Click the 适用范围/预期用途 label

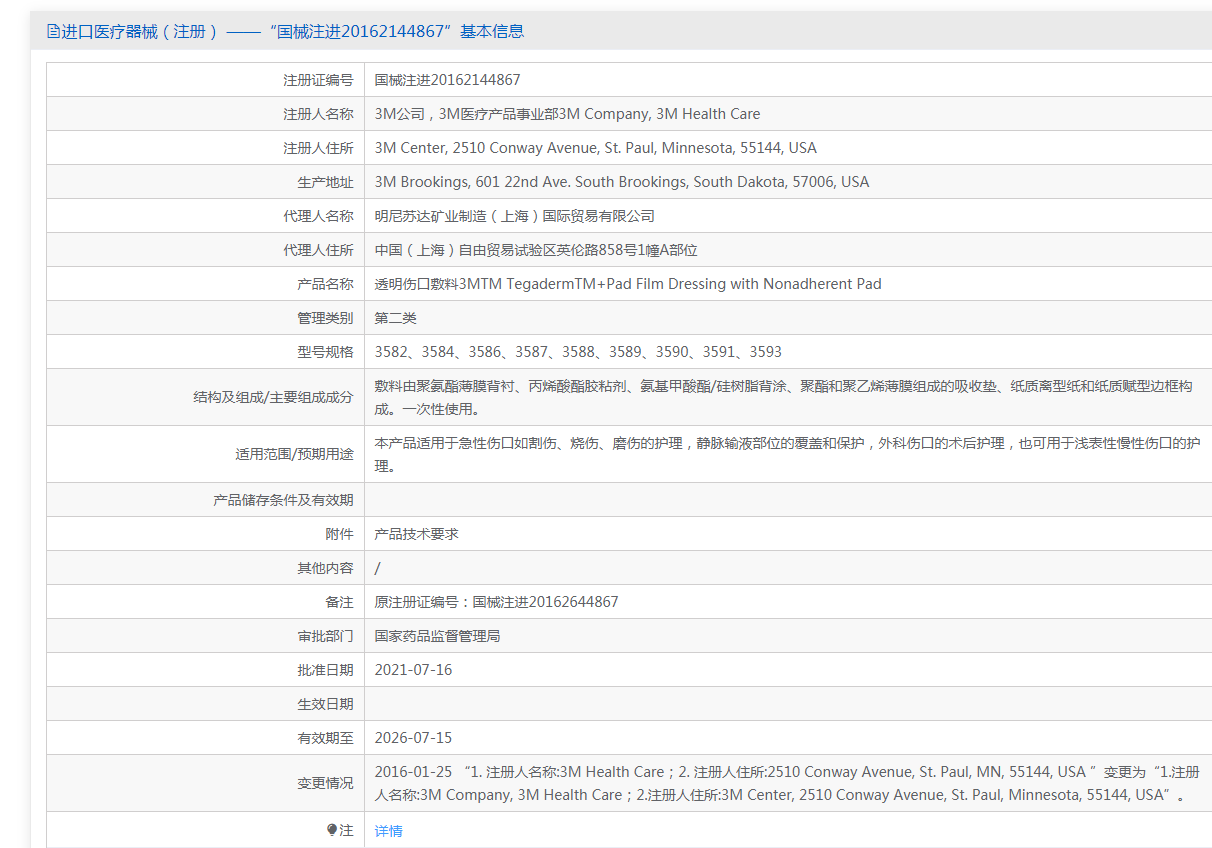click(x=294, y=454)
